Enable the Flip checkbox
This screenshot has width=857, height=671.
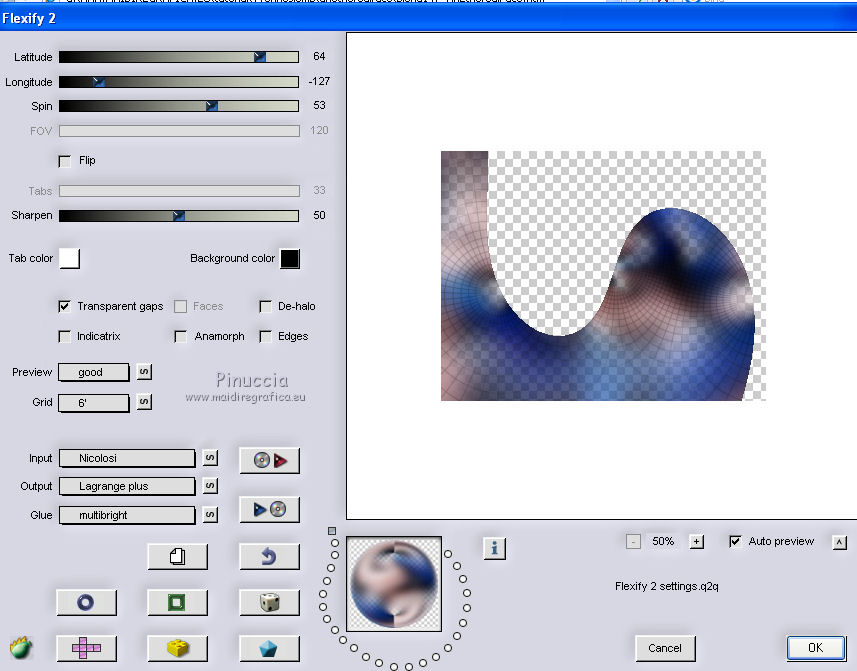[x=64, y=161]
